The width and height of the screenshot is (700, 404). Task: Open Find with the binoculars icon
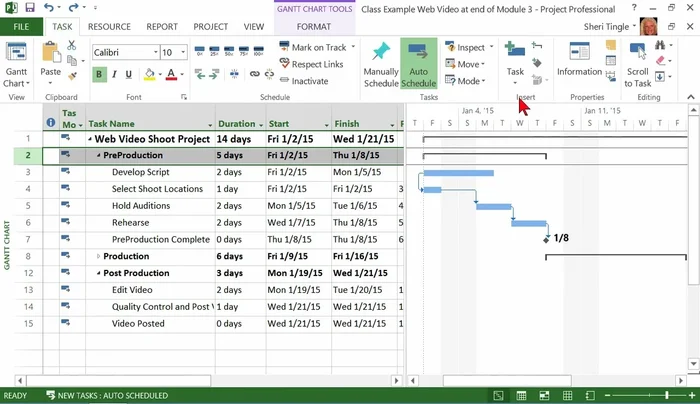tap(660, 45)
